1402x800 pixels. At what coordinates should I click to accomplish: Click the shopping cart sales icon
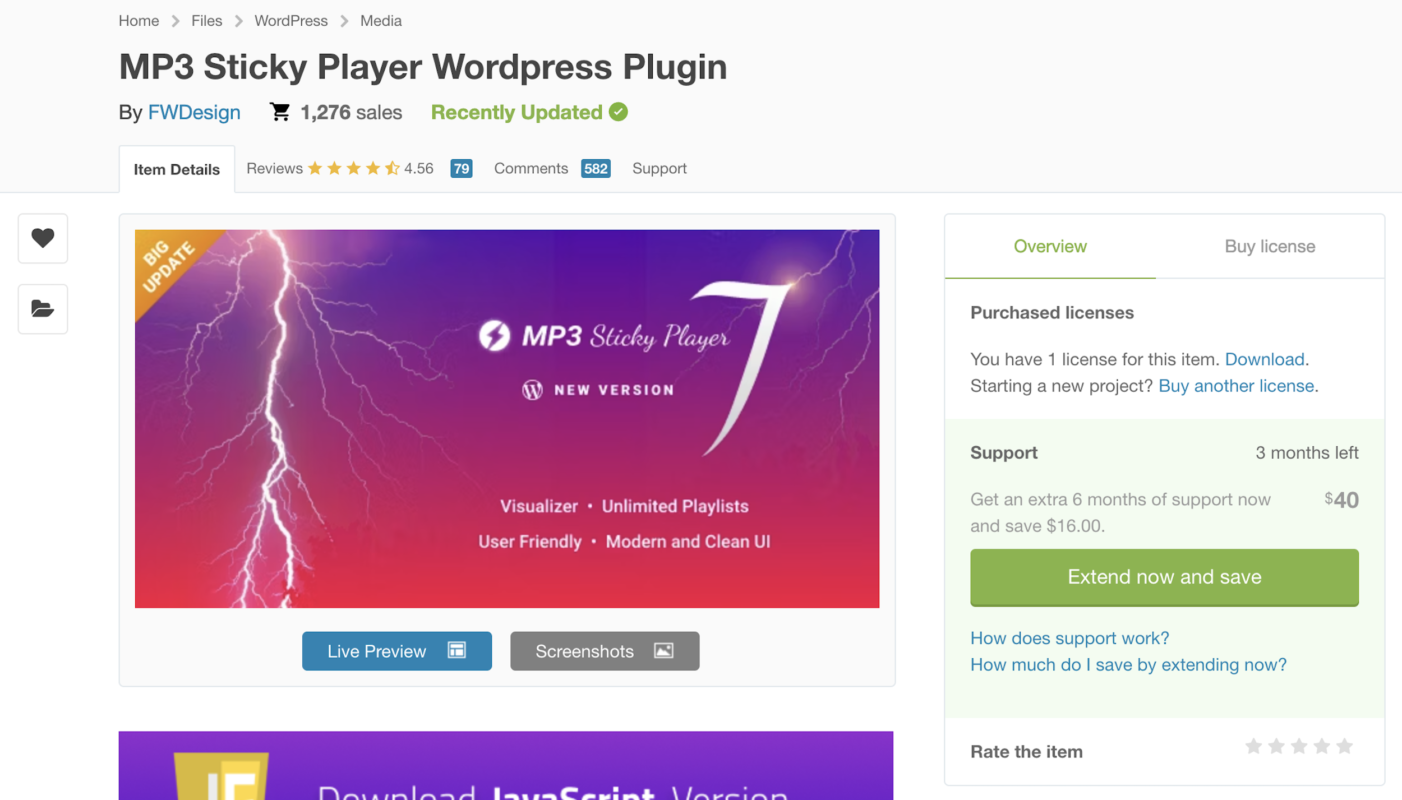(280, 112)
